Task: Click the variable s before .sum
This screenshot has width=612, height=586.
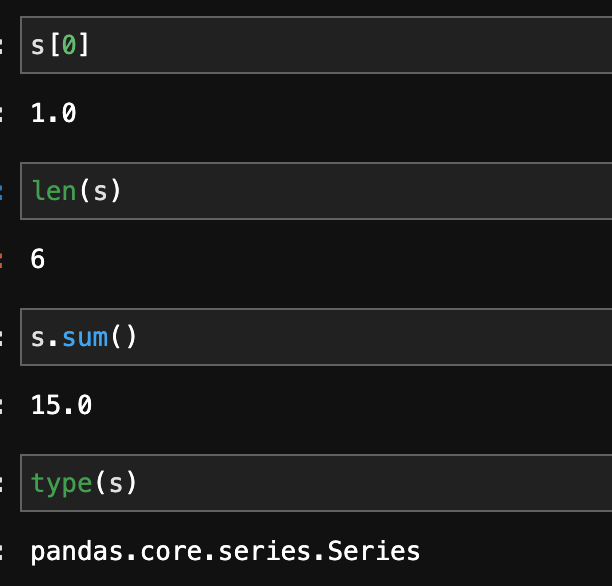Action: 38,337
